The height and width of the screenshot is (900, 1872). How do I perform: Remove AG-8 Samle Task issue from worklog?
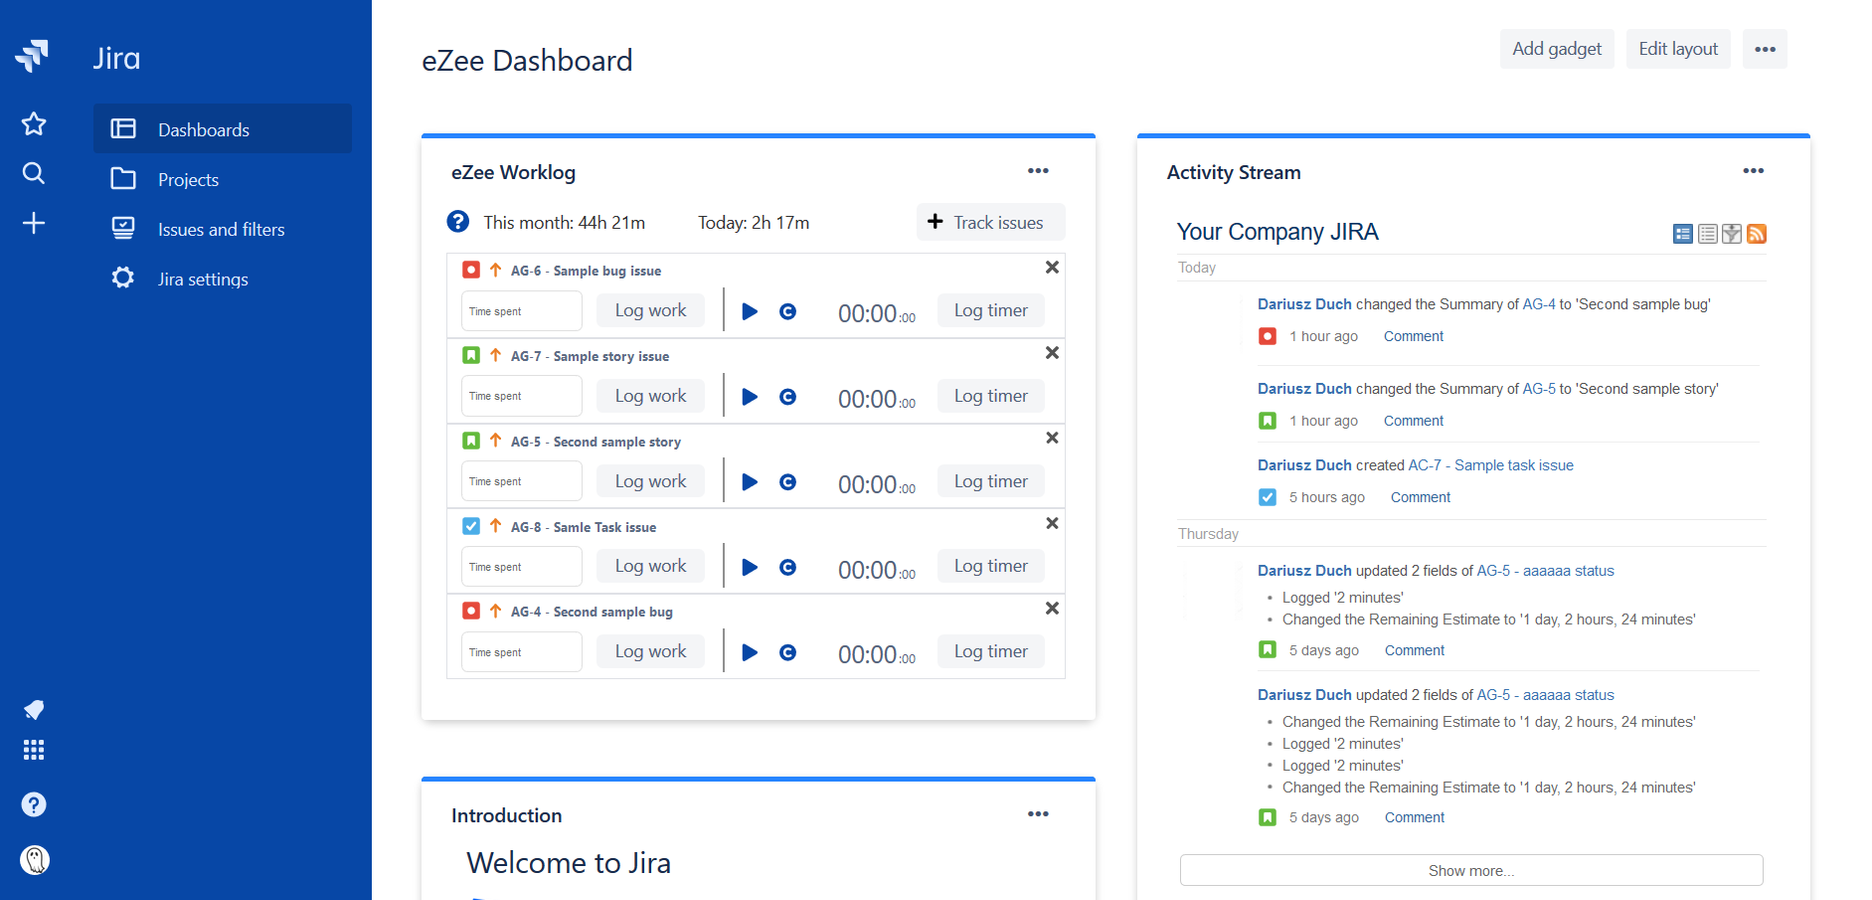[x=1052, y=524]
